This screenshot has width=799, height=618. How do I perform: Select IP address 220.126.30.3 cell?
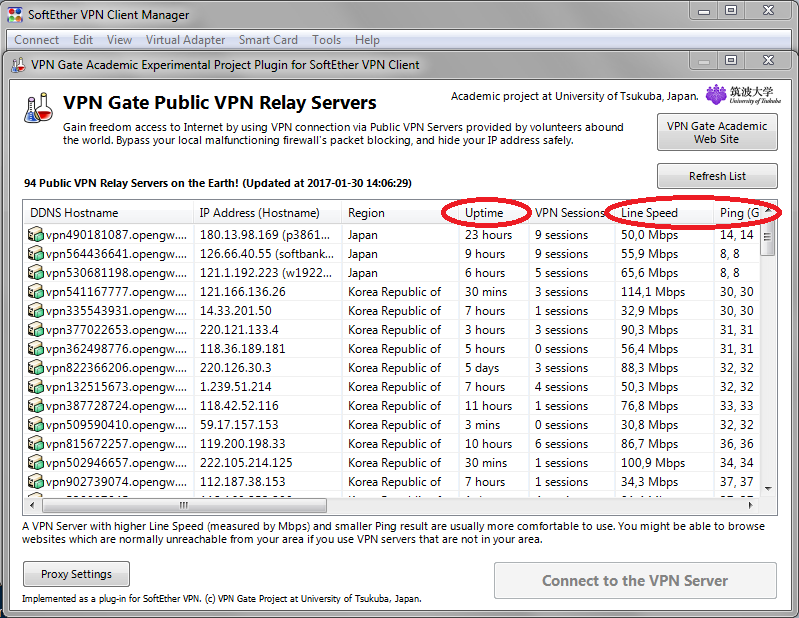point(267,368)
